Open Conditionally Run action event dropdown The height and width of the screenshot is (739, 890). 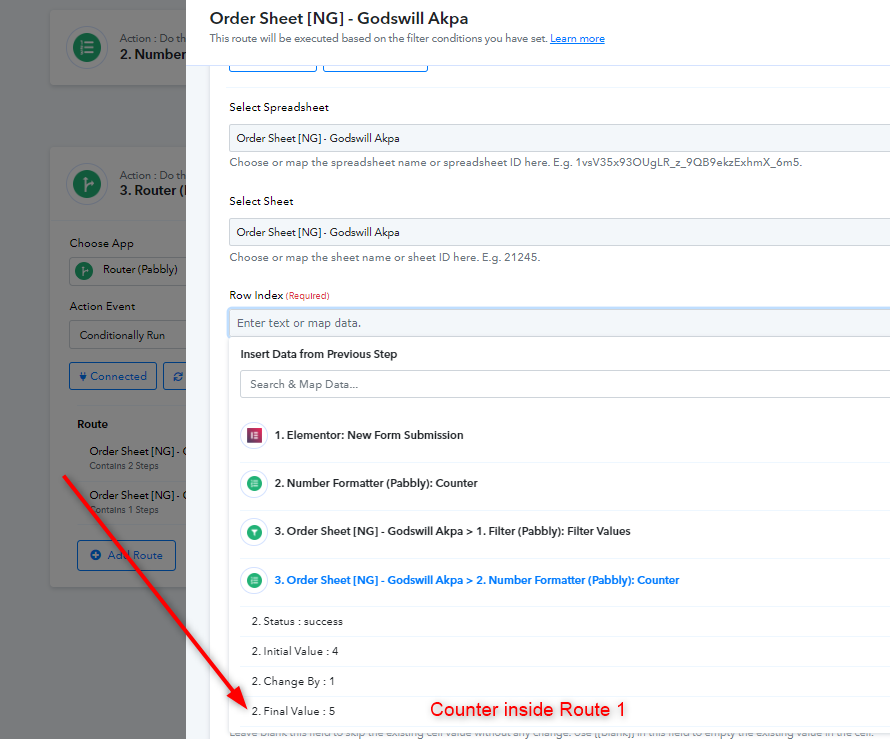128,335
